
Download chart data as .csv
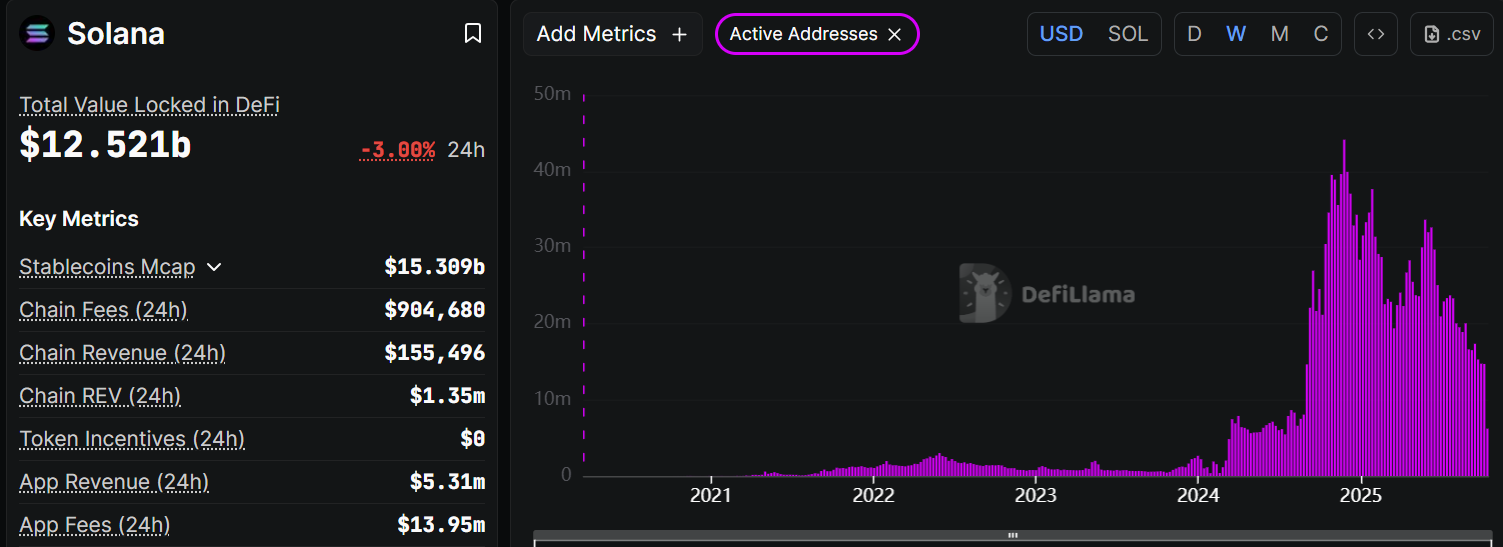1451,34
